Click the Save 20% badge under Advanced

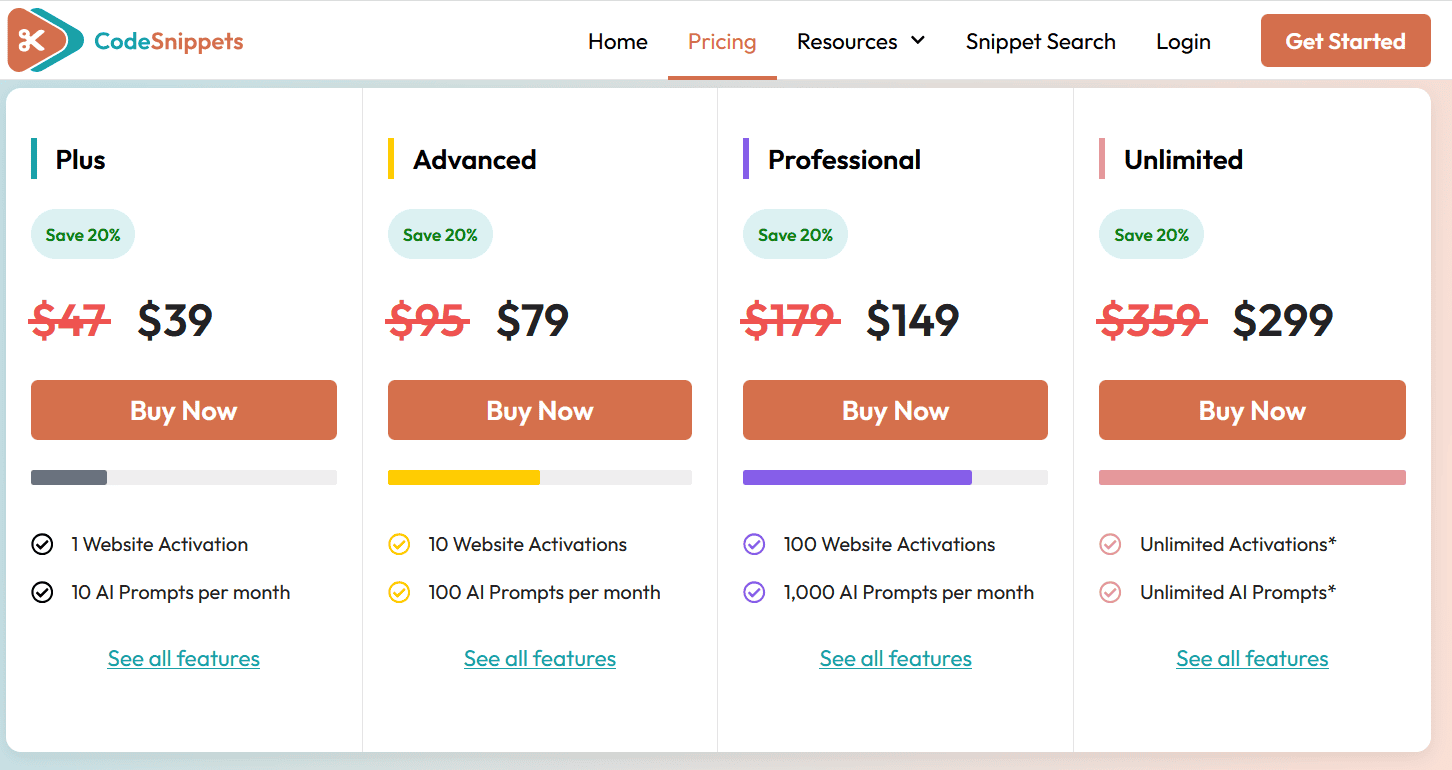(x=440, y=233)
